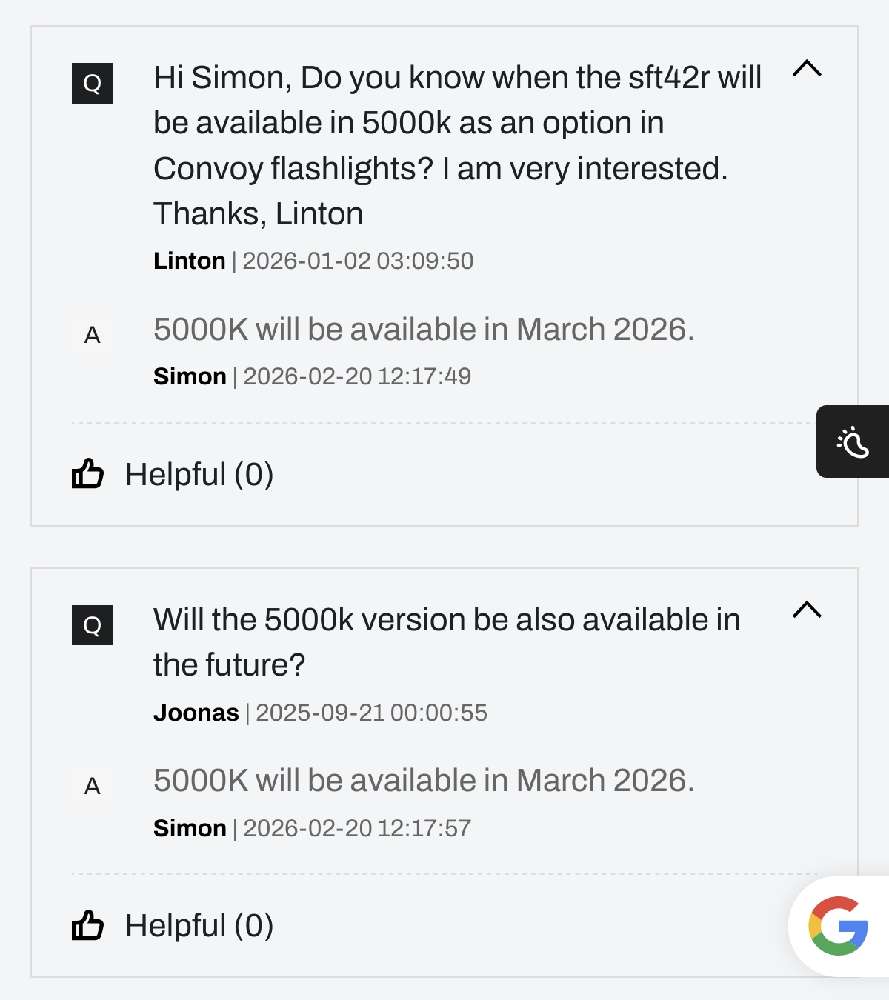Click the A icon for Joonas's answer
Viewport: 889px width, 1000px height.
point(92,786)
